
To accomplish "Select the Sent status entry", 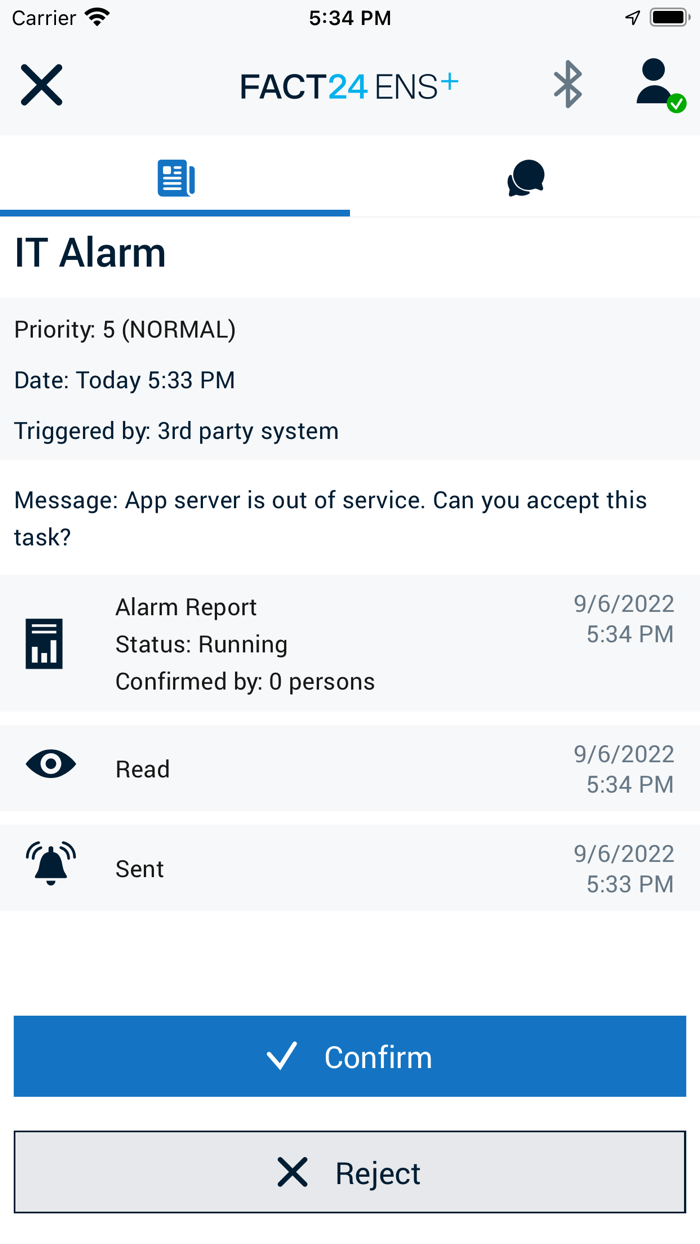I will (x=350, y=868).
